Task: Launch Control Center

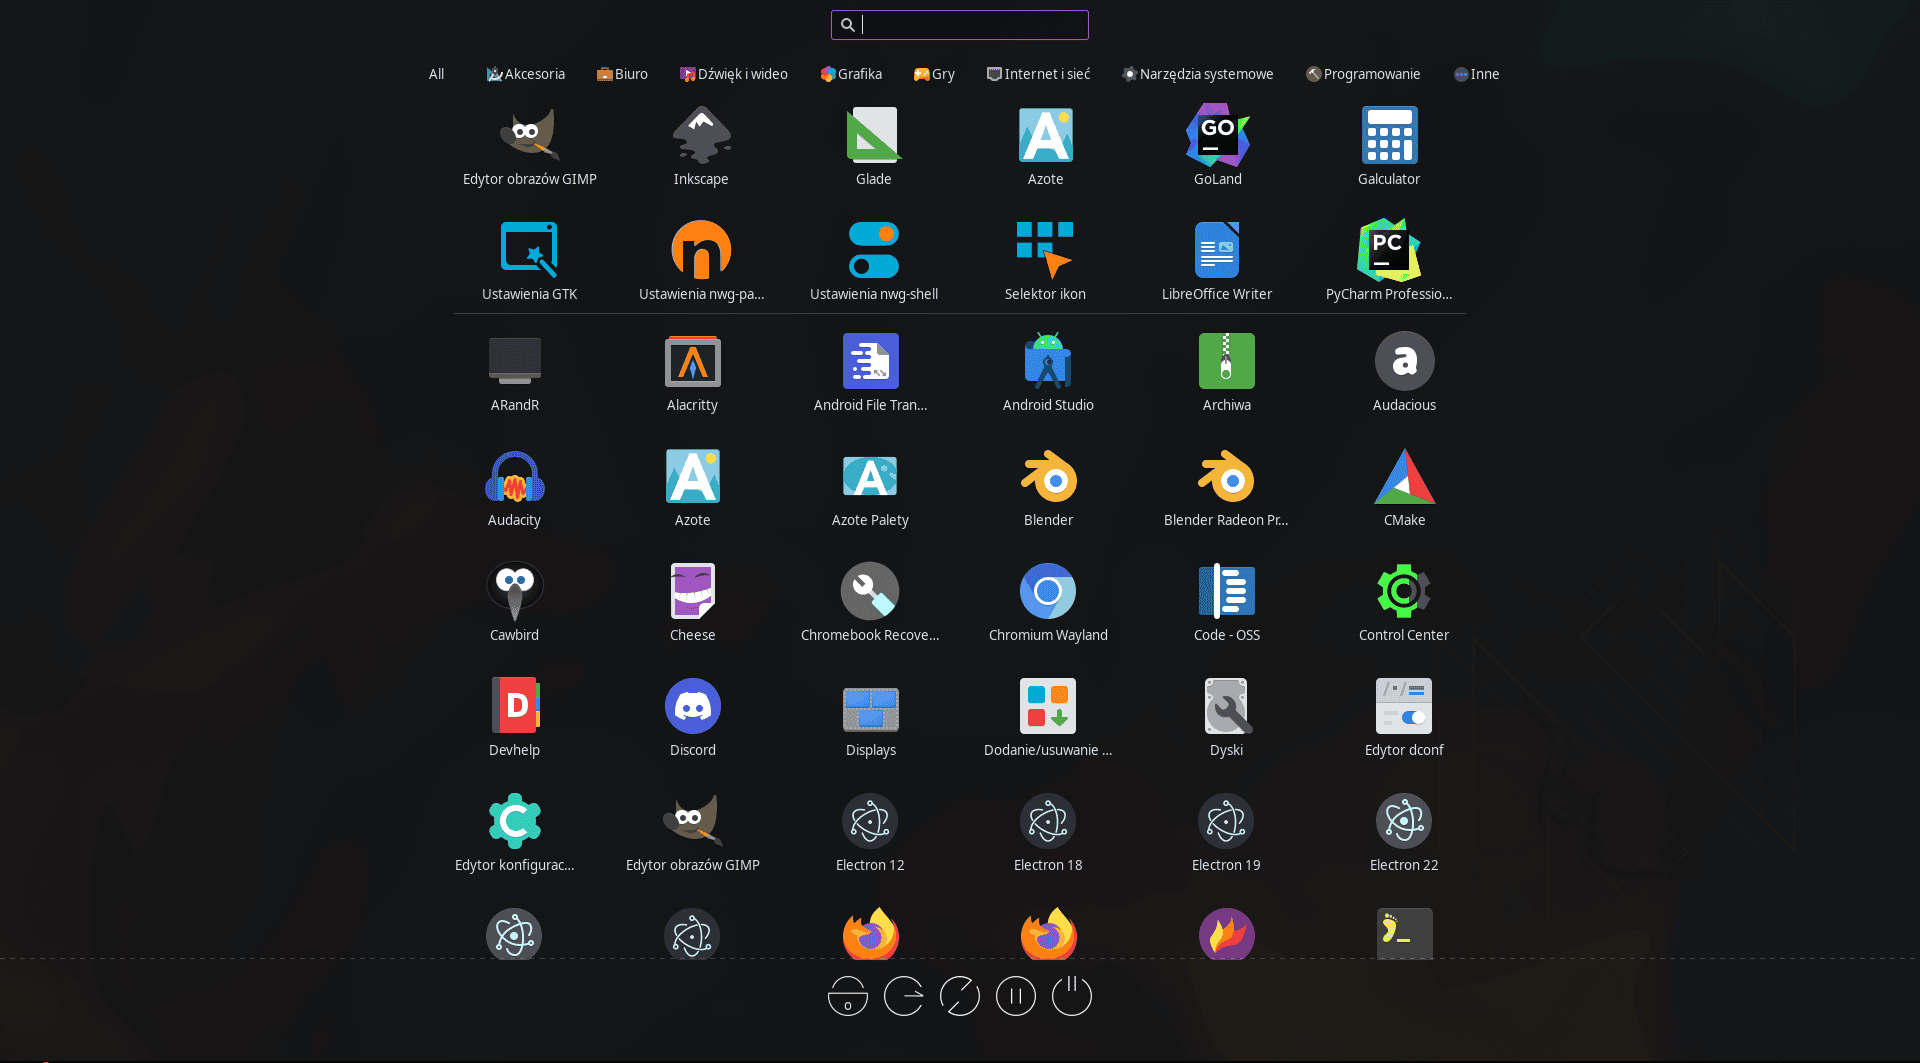Action: coord(1404,602)
